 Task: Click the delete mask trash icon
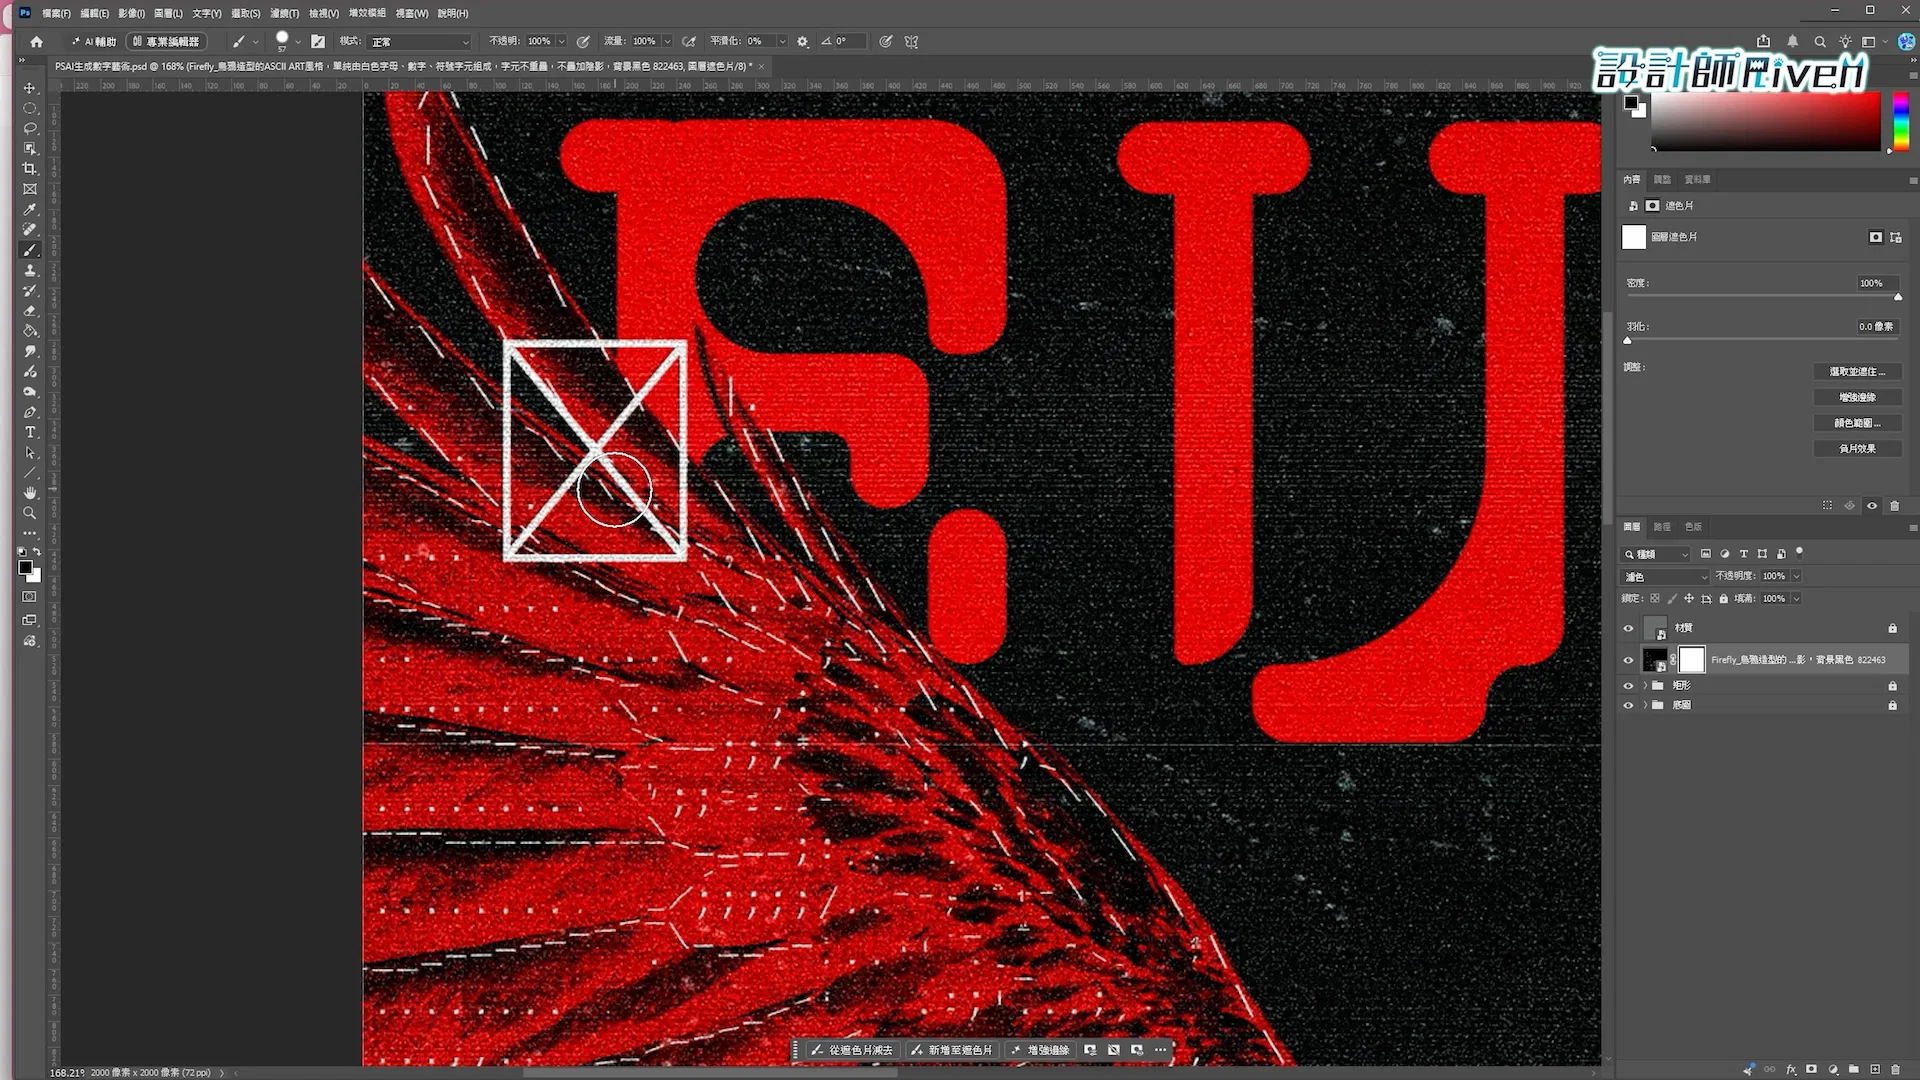click(1894, 506)
